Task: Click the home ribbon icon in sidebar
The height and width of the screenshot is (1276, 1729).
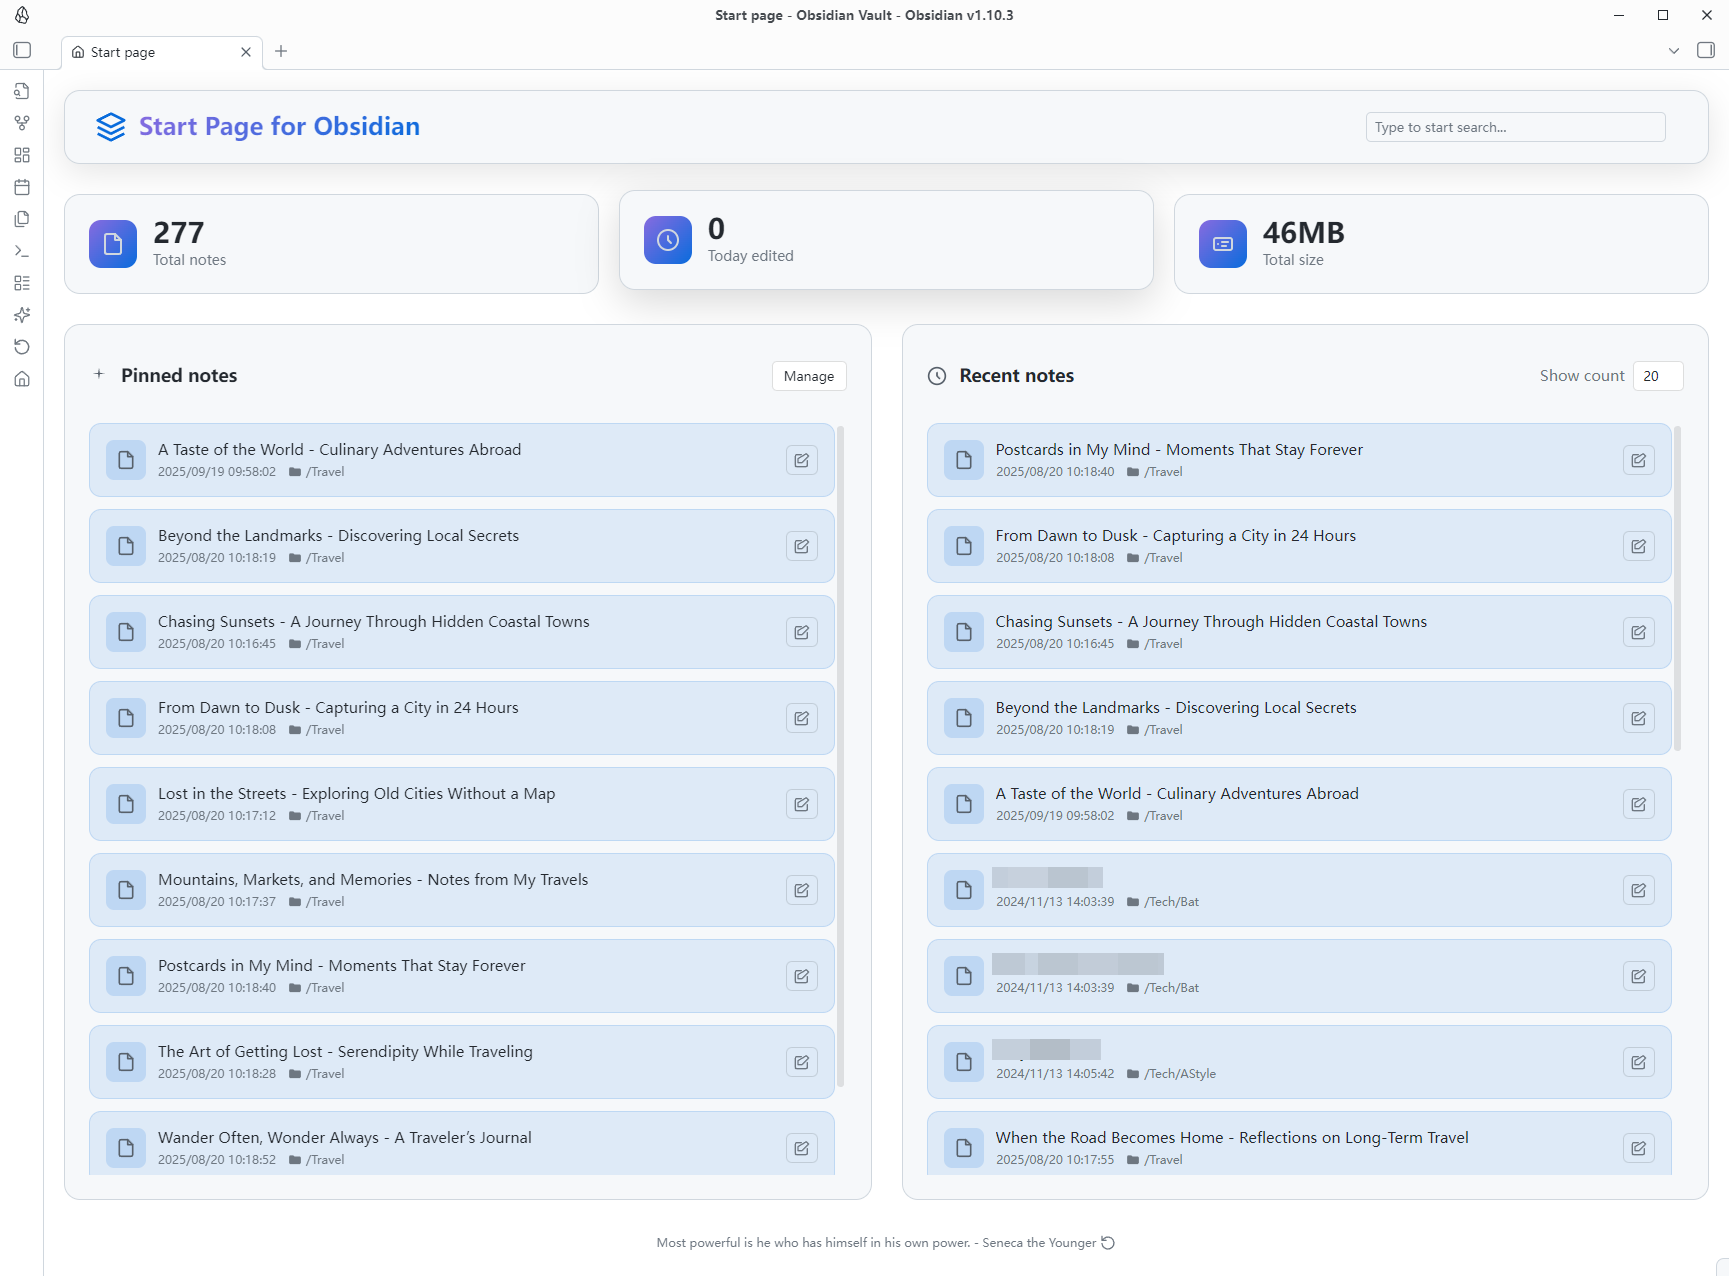Action: 22,379
